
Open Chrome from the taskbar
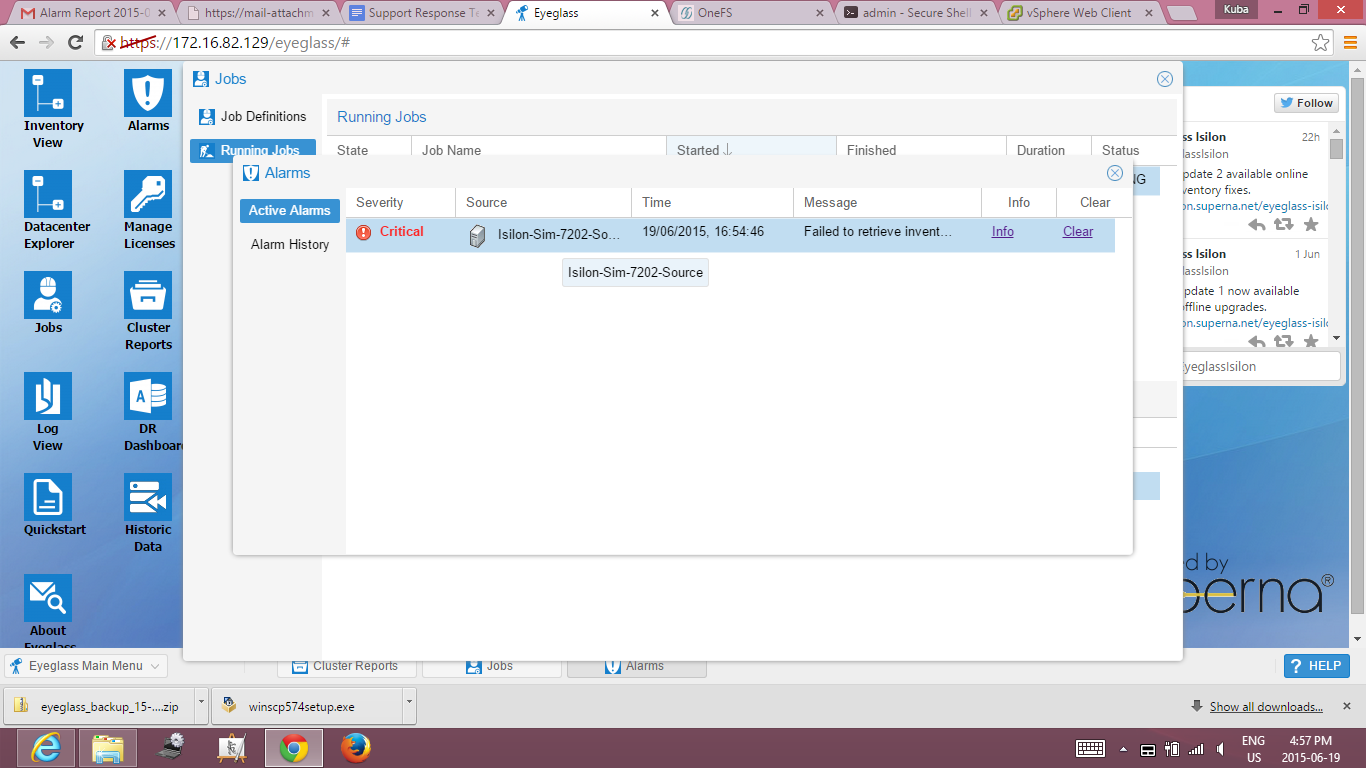pyautogui.click(x=293, y=748)
